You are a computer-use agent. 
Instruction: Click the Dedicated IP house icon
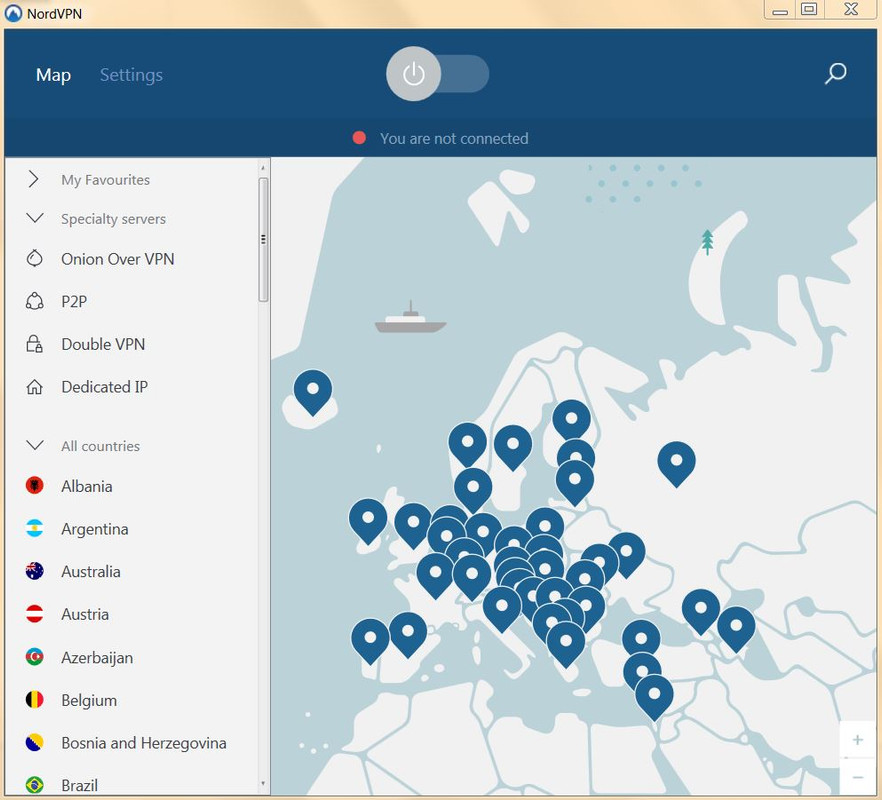34,387
